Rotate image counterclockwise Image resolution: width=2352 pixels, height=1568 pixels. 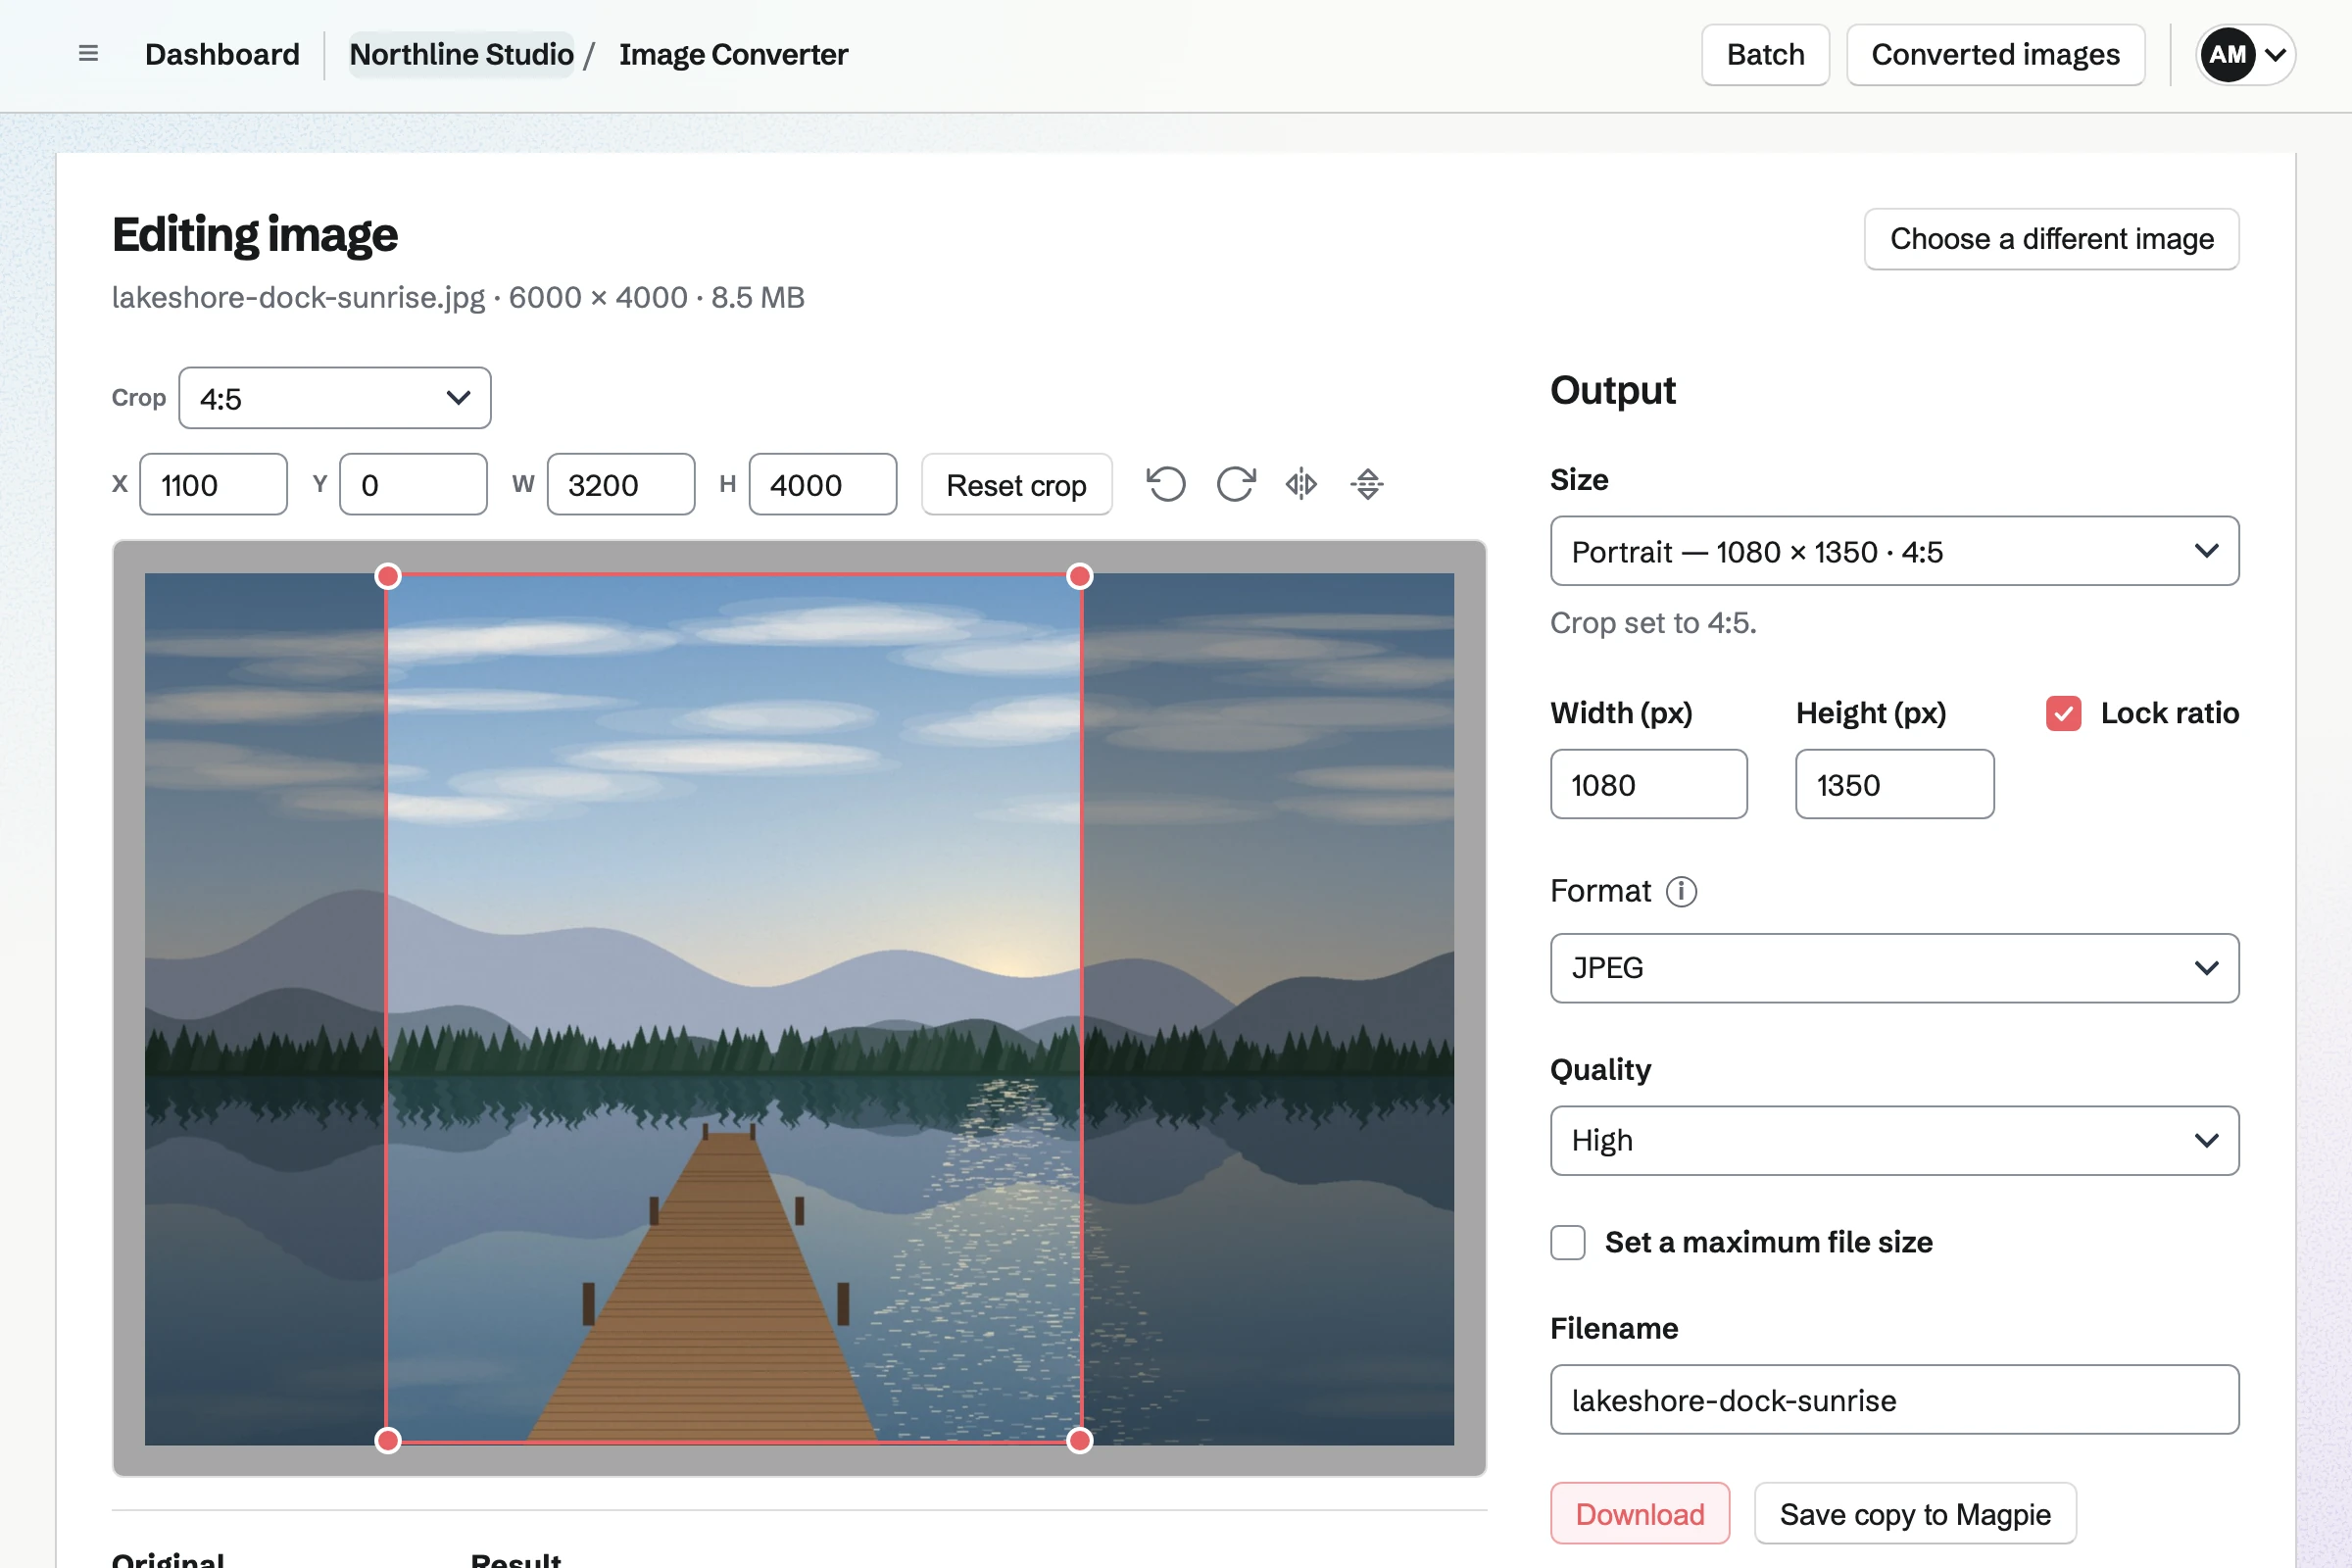1166,485
